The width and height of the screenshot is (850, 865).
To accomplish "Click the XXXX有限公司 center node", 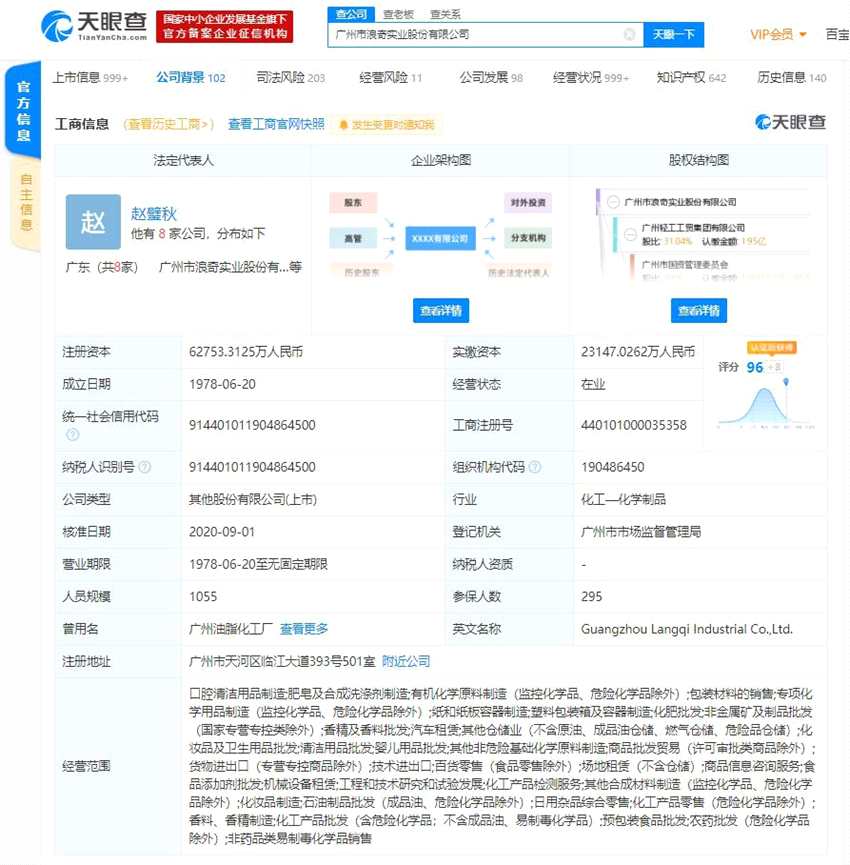I will click(440, 238).
